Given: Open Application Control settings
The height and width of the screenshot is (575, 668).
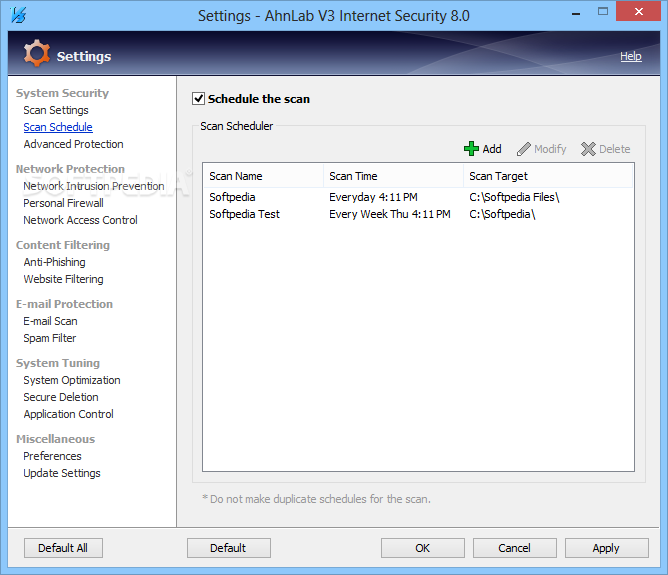Looking at the screenshot, I should pyautogui.click(x=69, y=414).
